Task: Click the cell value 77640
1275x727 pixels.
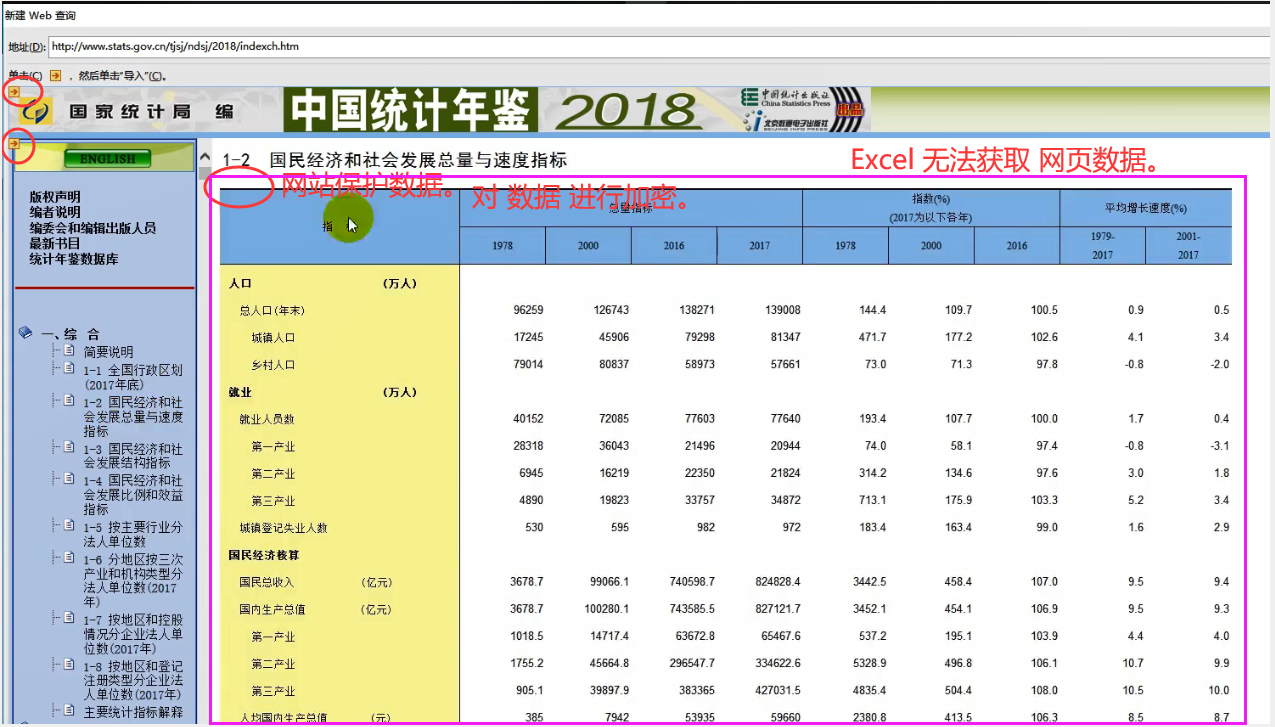Action: coord(784,419)
